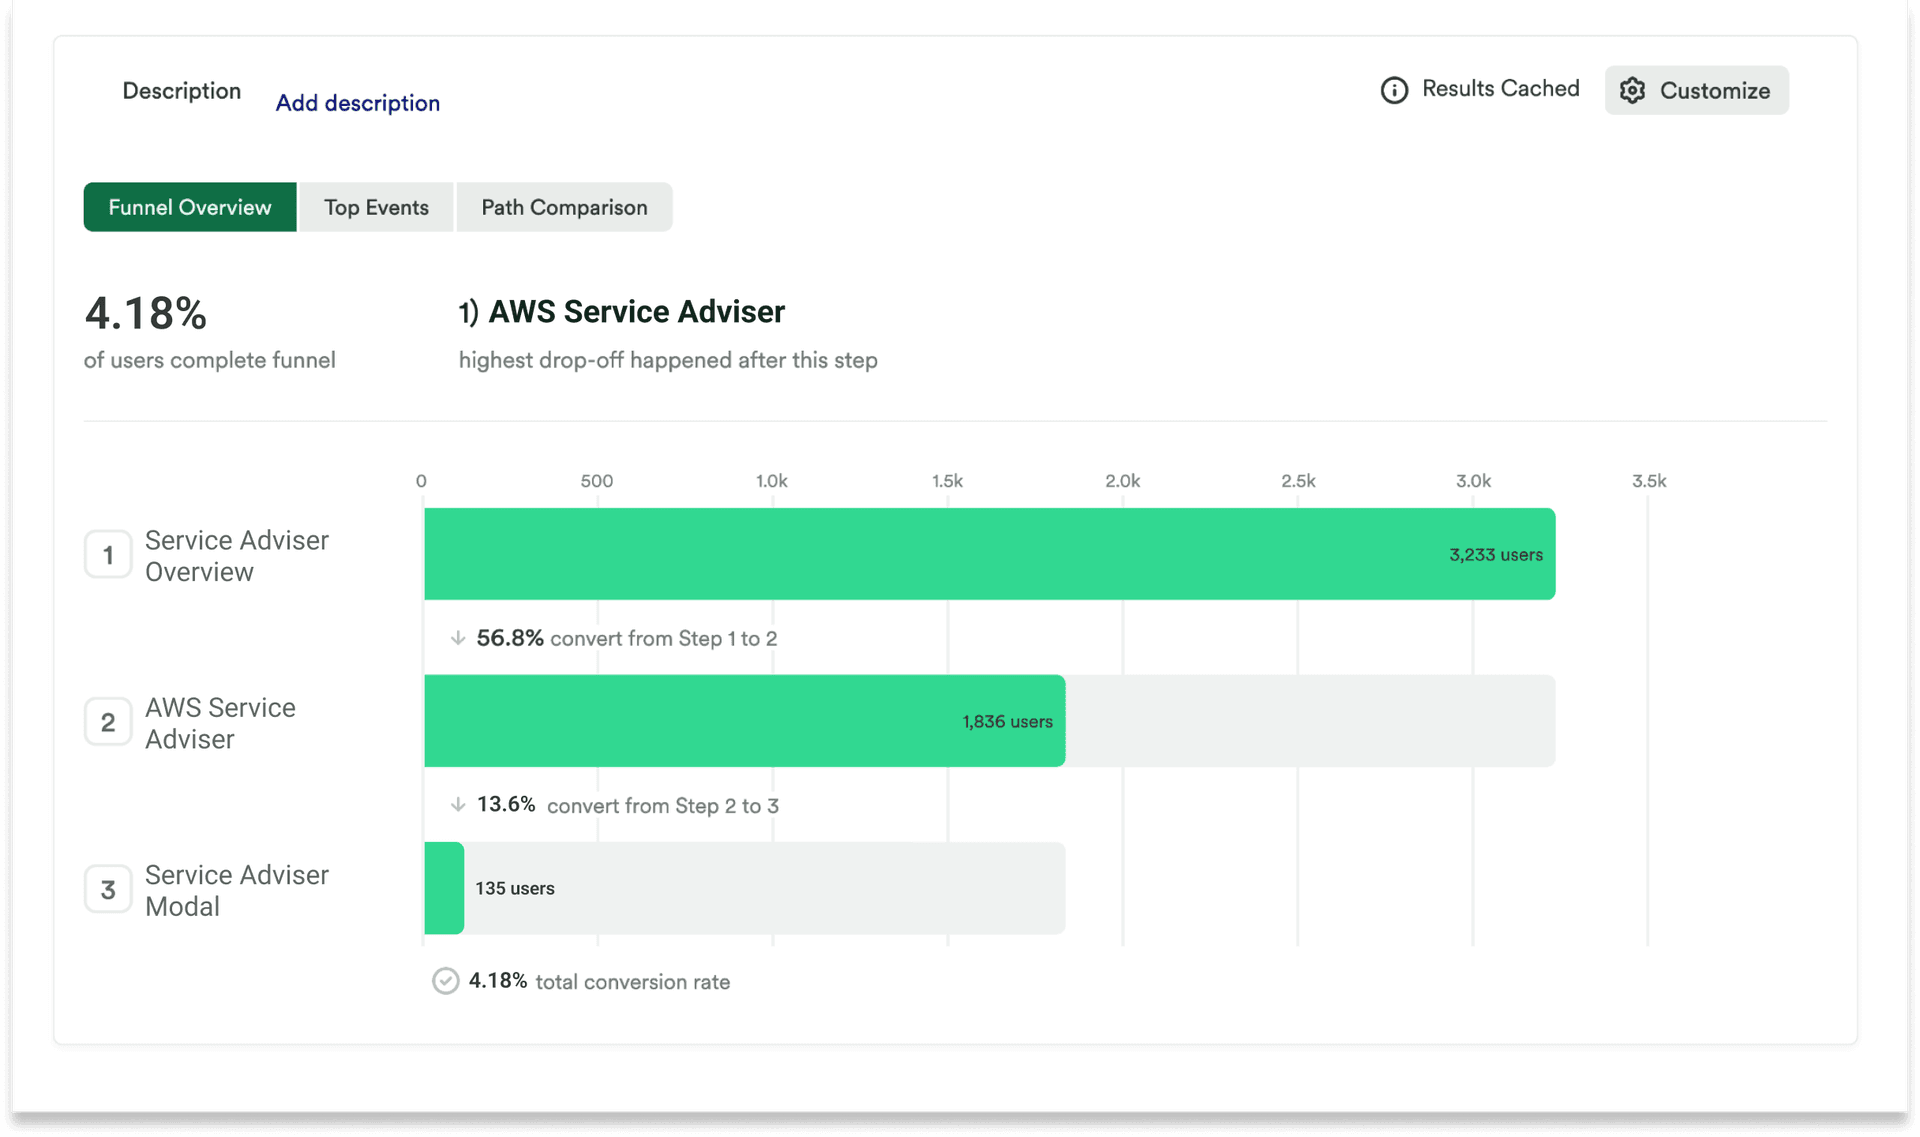Image resolution: width=1920 pixels, height=1137 pixels.
Task: Open the Customize settings gear icon
Action: [x=1633, y=90]
